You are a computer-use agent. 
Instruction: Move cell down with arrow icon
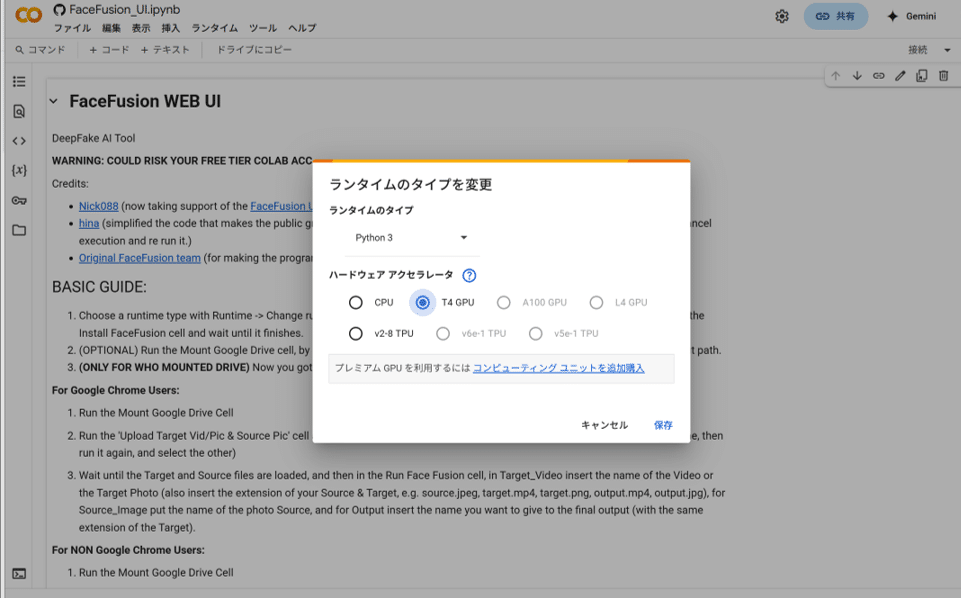[x=857, y=76]
